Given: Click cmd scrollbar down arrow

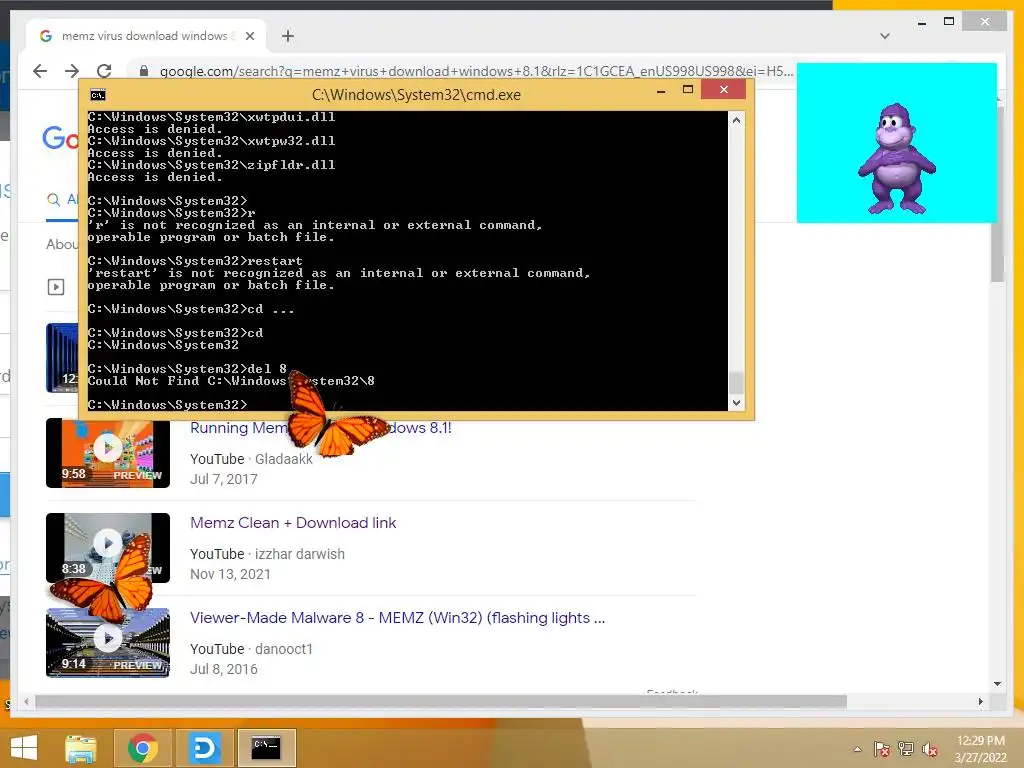Looking at the screenshot, I should [x=736, y=403].
